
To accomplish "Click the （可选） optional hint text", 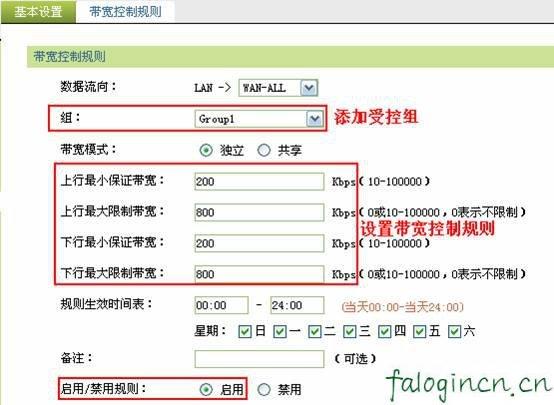I will coord(355,359).
